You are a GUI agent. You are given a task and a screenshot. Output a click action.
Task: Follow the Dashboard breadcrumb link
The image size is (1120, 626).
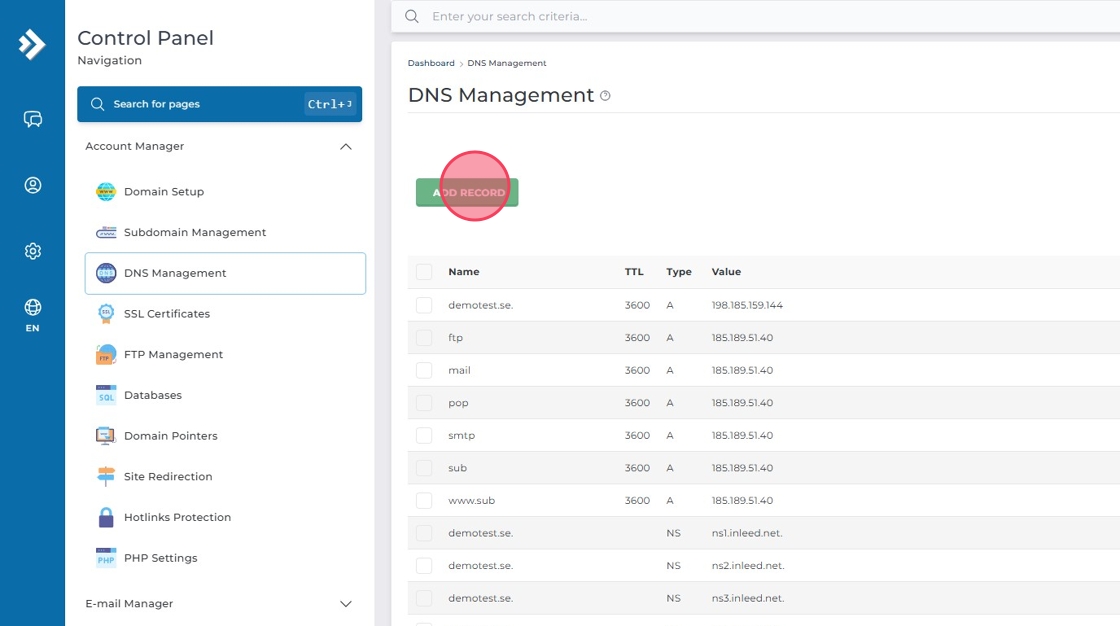(431, 63)
